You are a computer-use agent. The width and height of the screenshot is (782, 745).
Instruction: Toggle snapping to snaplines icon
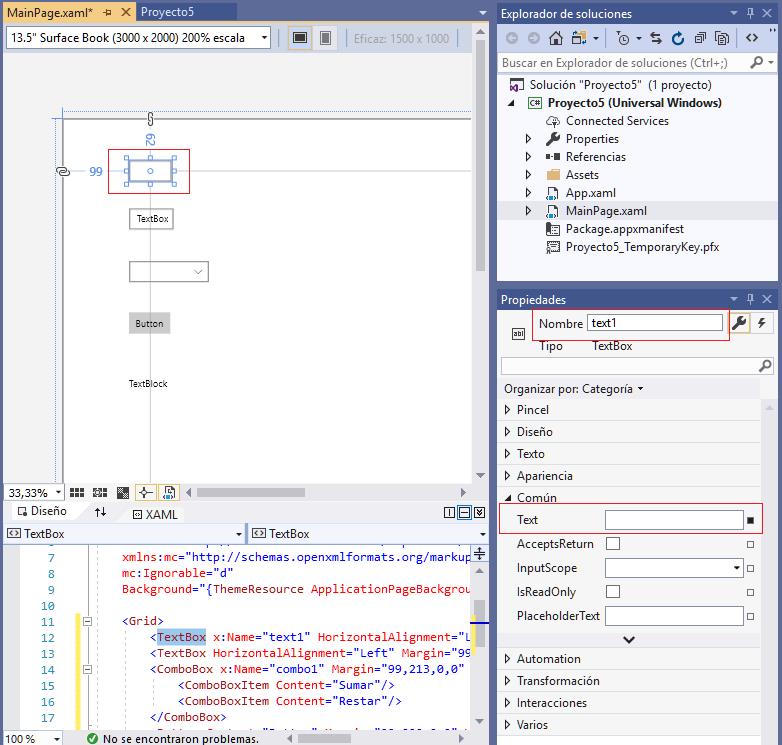[x=146, y=493]
